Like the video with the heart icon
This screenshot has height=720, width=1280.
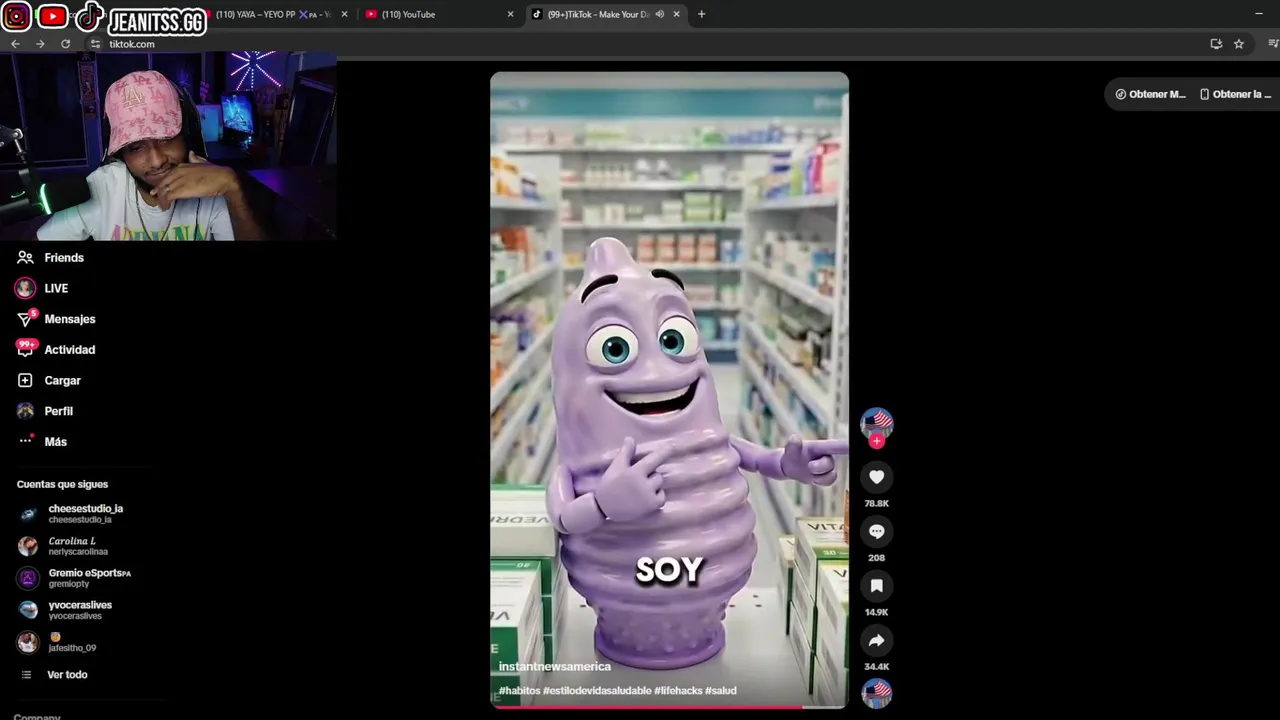(877, 477)
